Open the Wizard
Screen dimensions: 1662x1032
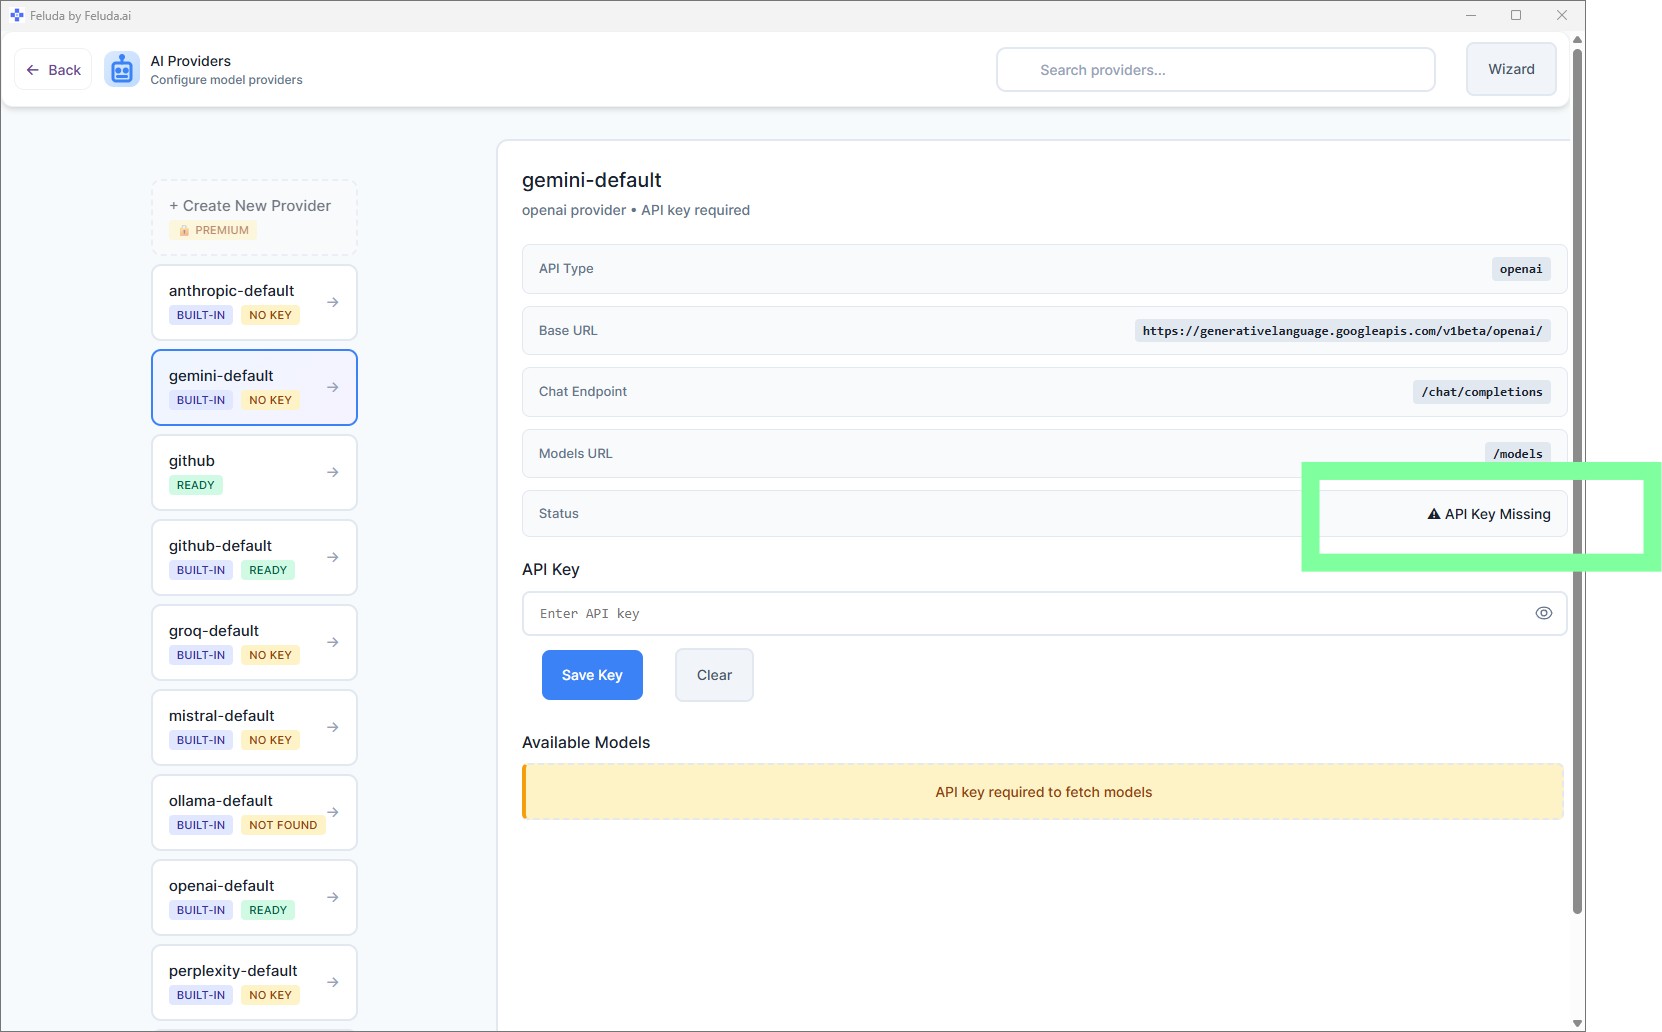tap(1510, 69)
